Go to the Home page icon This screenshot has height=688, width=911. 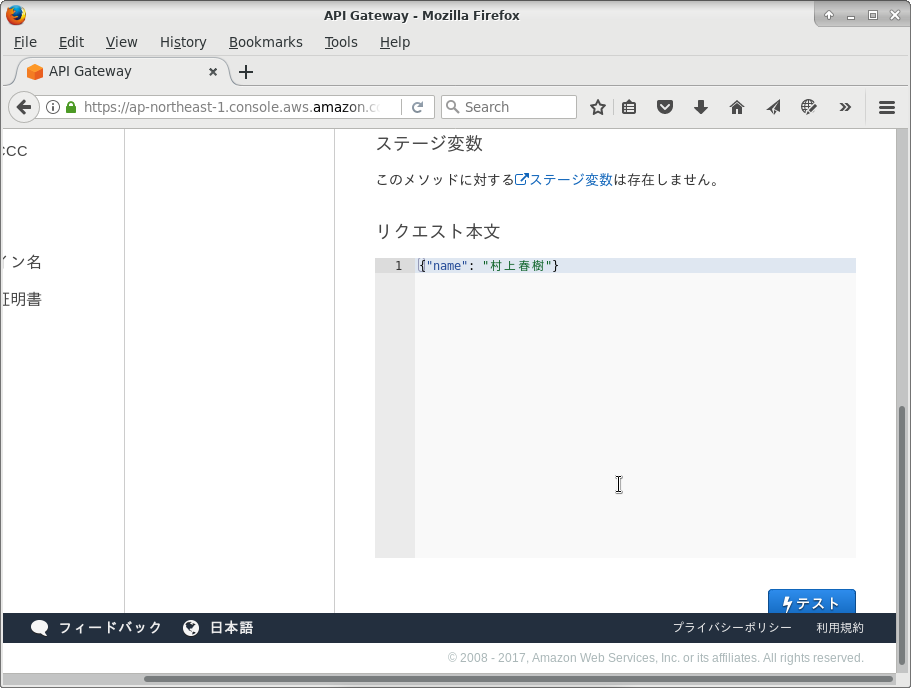pyautogui.click(x=737, y=107)
